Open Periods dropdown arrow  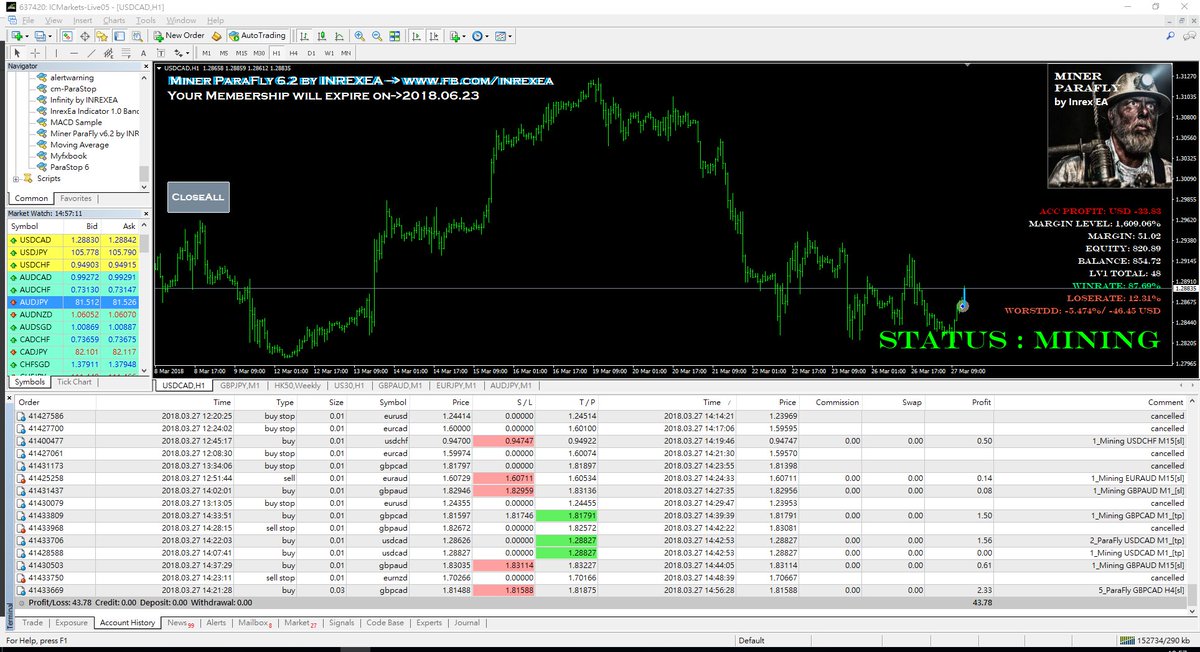pyautogui.click(x=487, y=35)
